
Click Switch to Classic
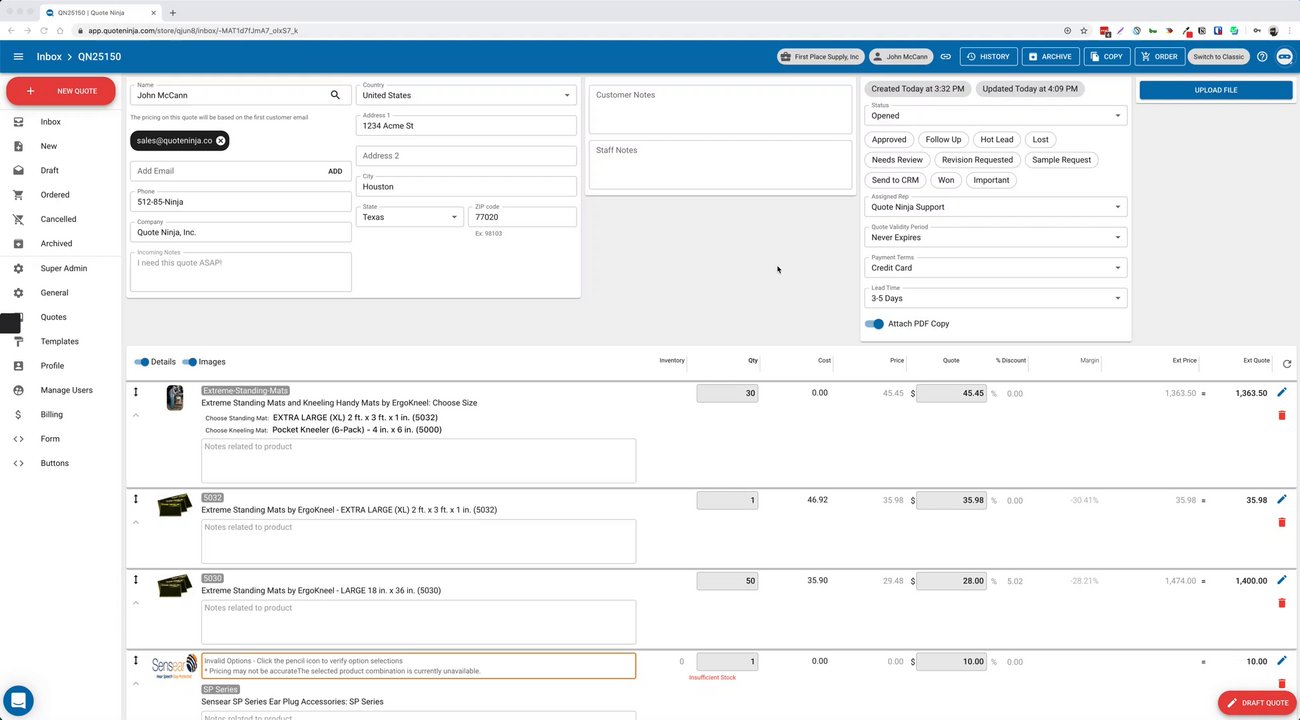point(1219,57)
